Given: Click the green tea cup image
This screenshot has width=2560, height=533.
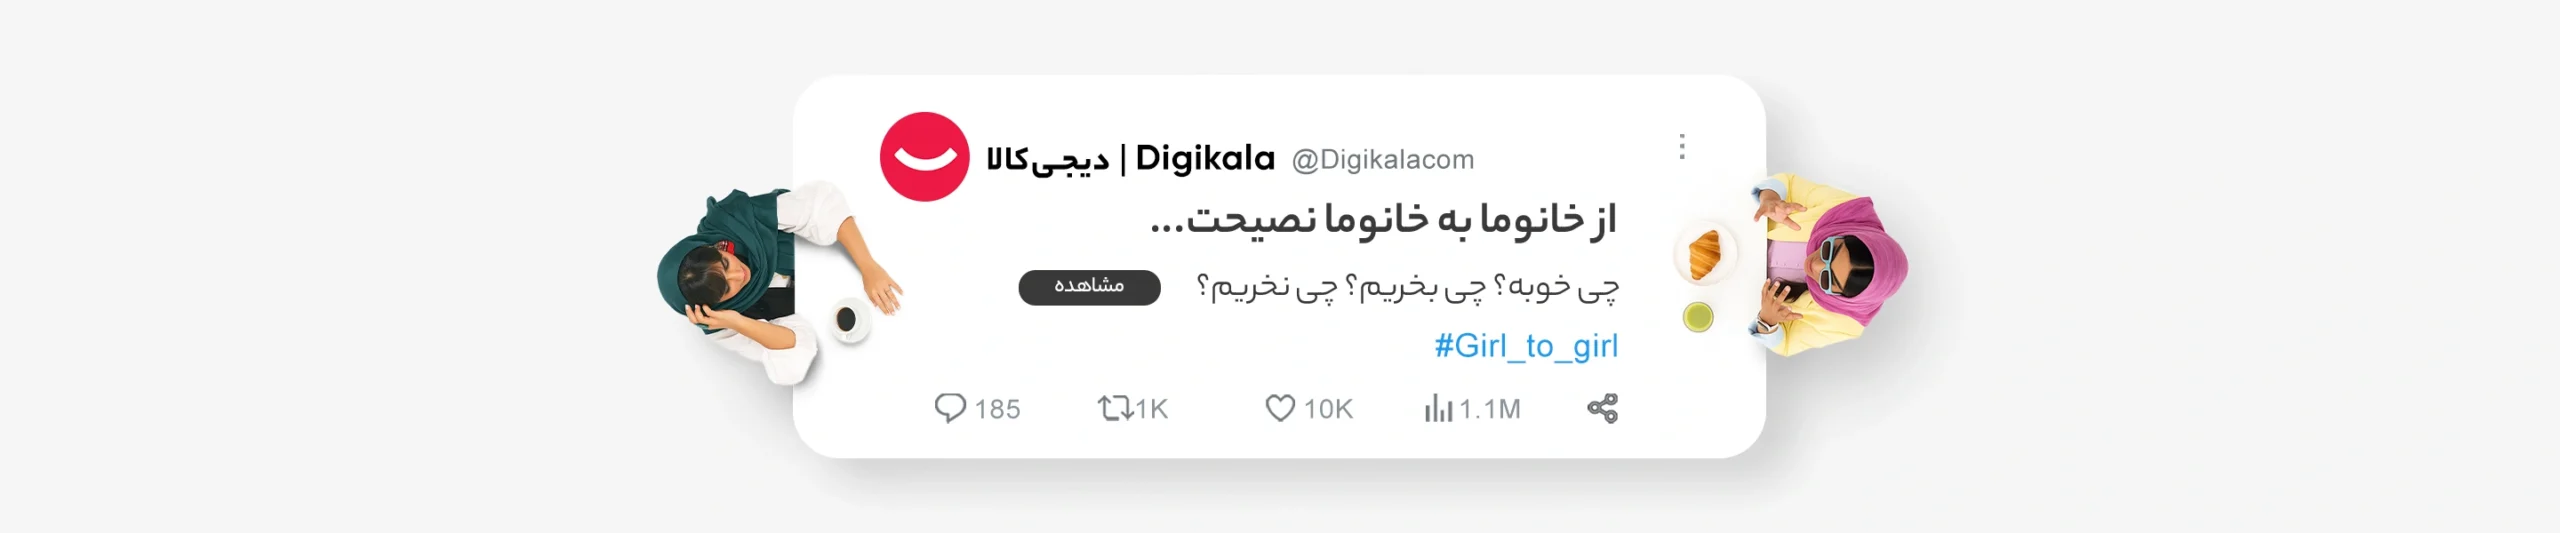Looking at the screenshot, I should coord(1698,317).
